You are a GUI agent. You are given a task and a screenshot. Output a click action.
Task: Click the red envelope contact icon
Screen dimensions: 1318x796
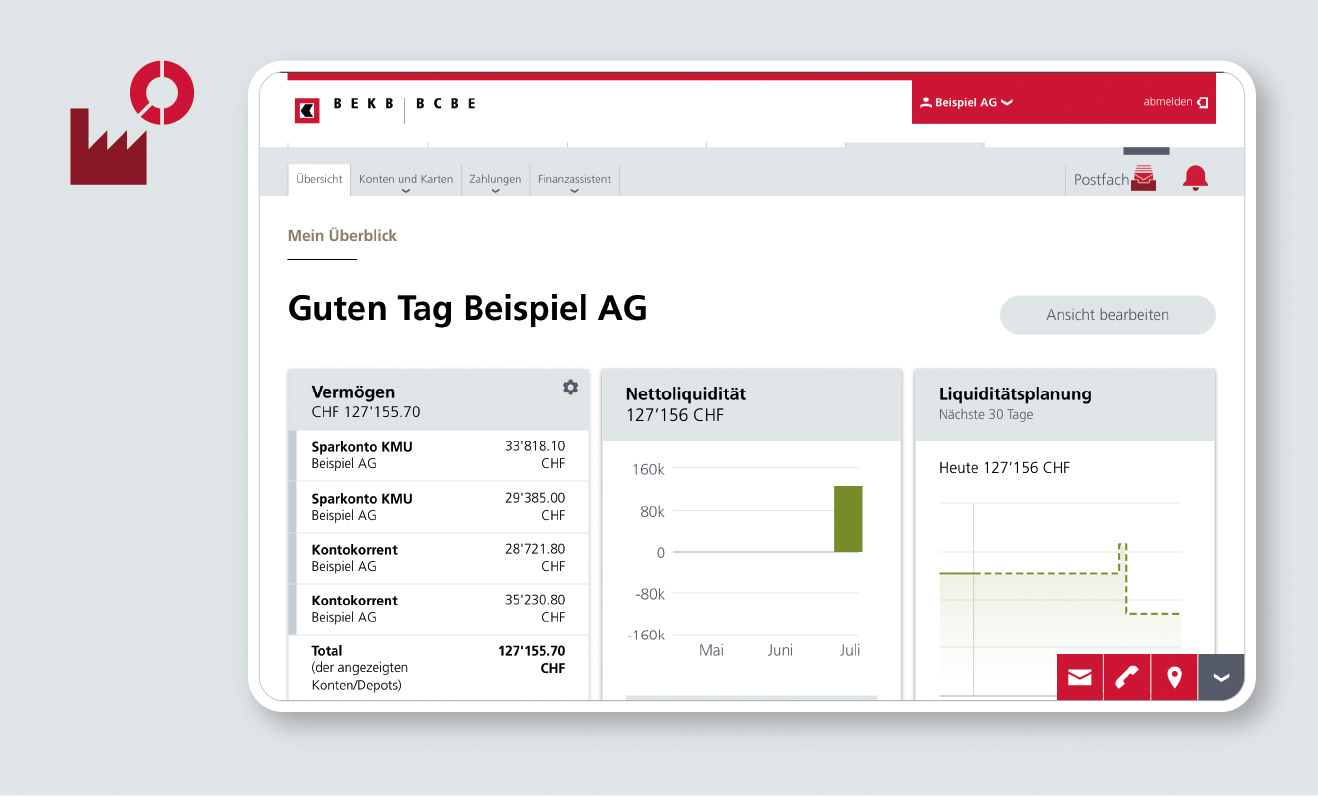tap(1080, 677)
